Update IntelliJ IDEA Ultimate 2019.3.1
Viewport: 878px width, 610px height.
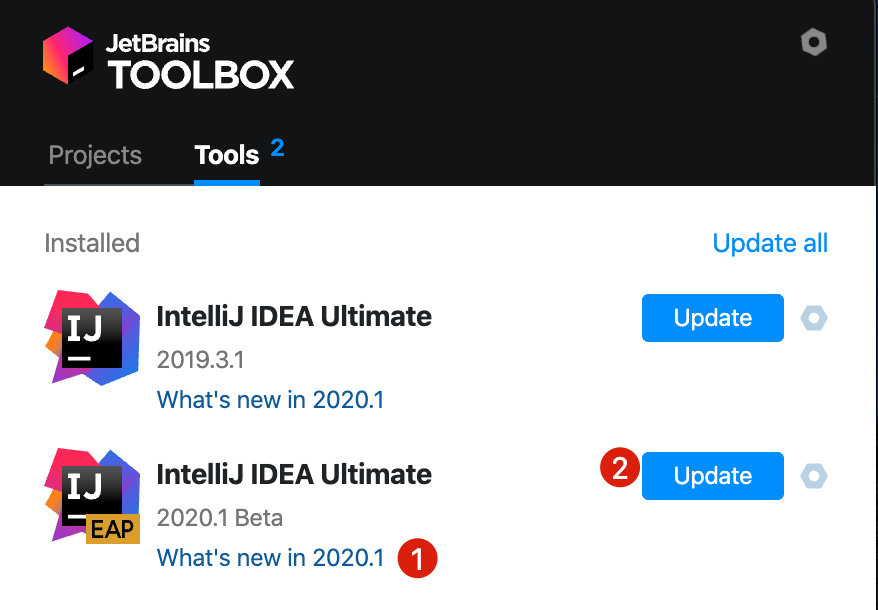point(712,317)
